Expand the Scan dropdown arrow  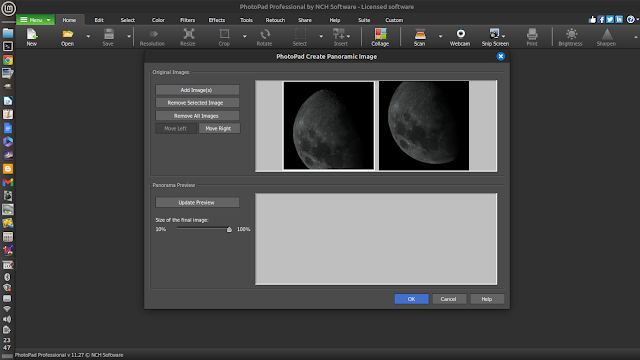click(440, 37)
